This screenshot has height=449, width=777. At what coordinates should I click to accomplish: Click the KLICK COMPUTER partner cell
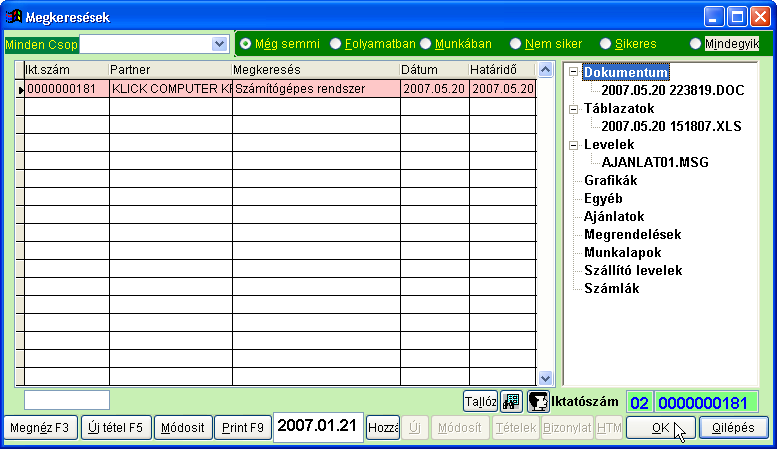pos(171,89)
